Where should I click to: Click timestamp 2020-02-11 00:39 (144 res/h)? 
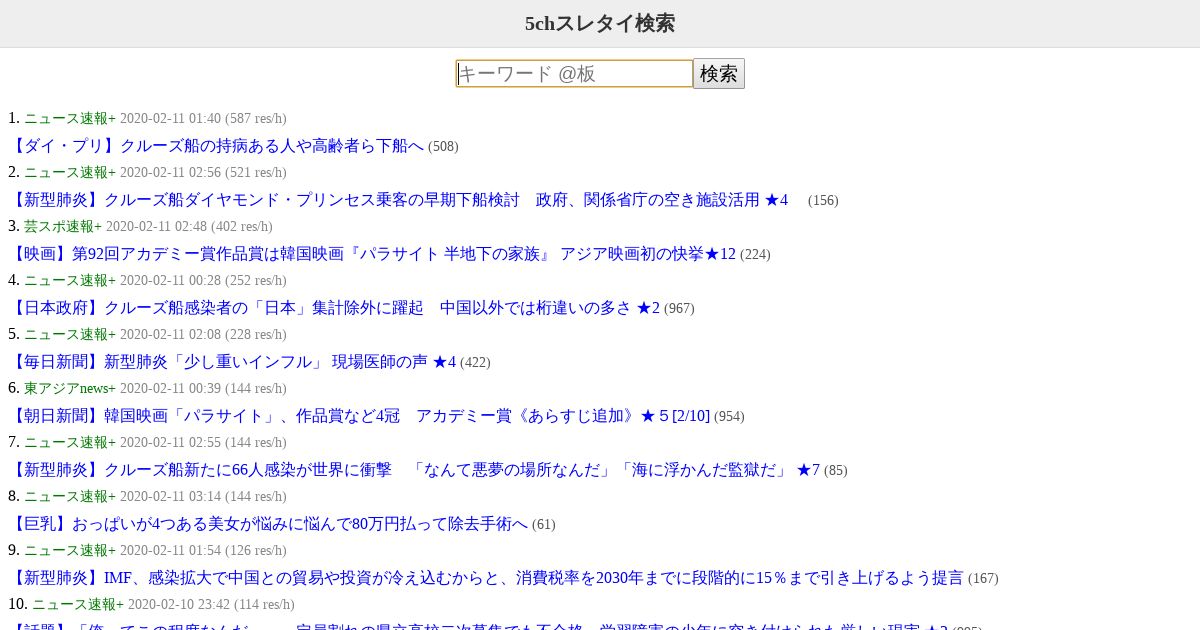(203, 389)
